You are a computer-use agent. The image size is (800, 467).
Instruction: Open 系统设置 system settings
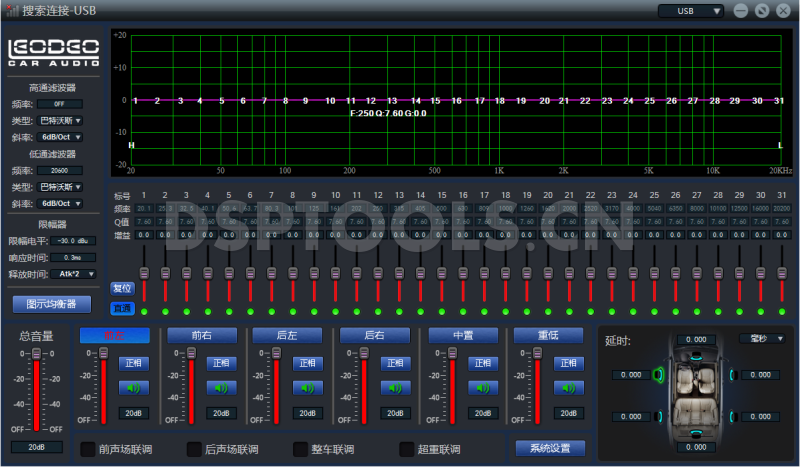pos(550,448)
